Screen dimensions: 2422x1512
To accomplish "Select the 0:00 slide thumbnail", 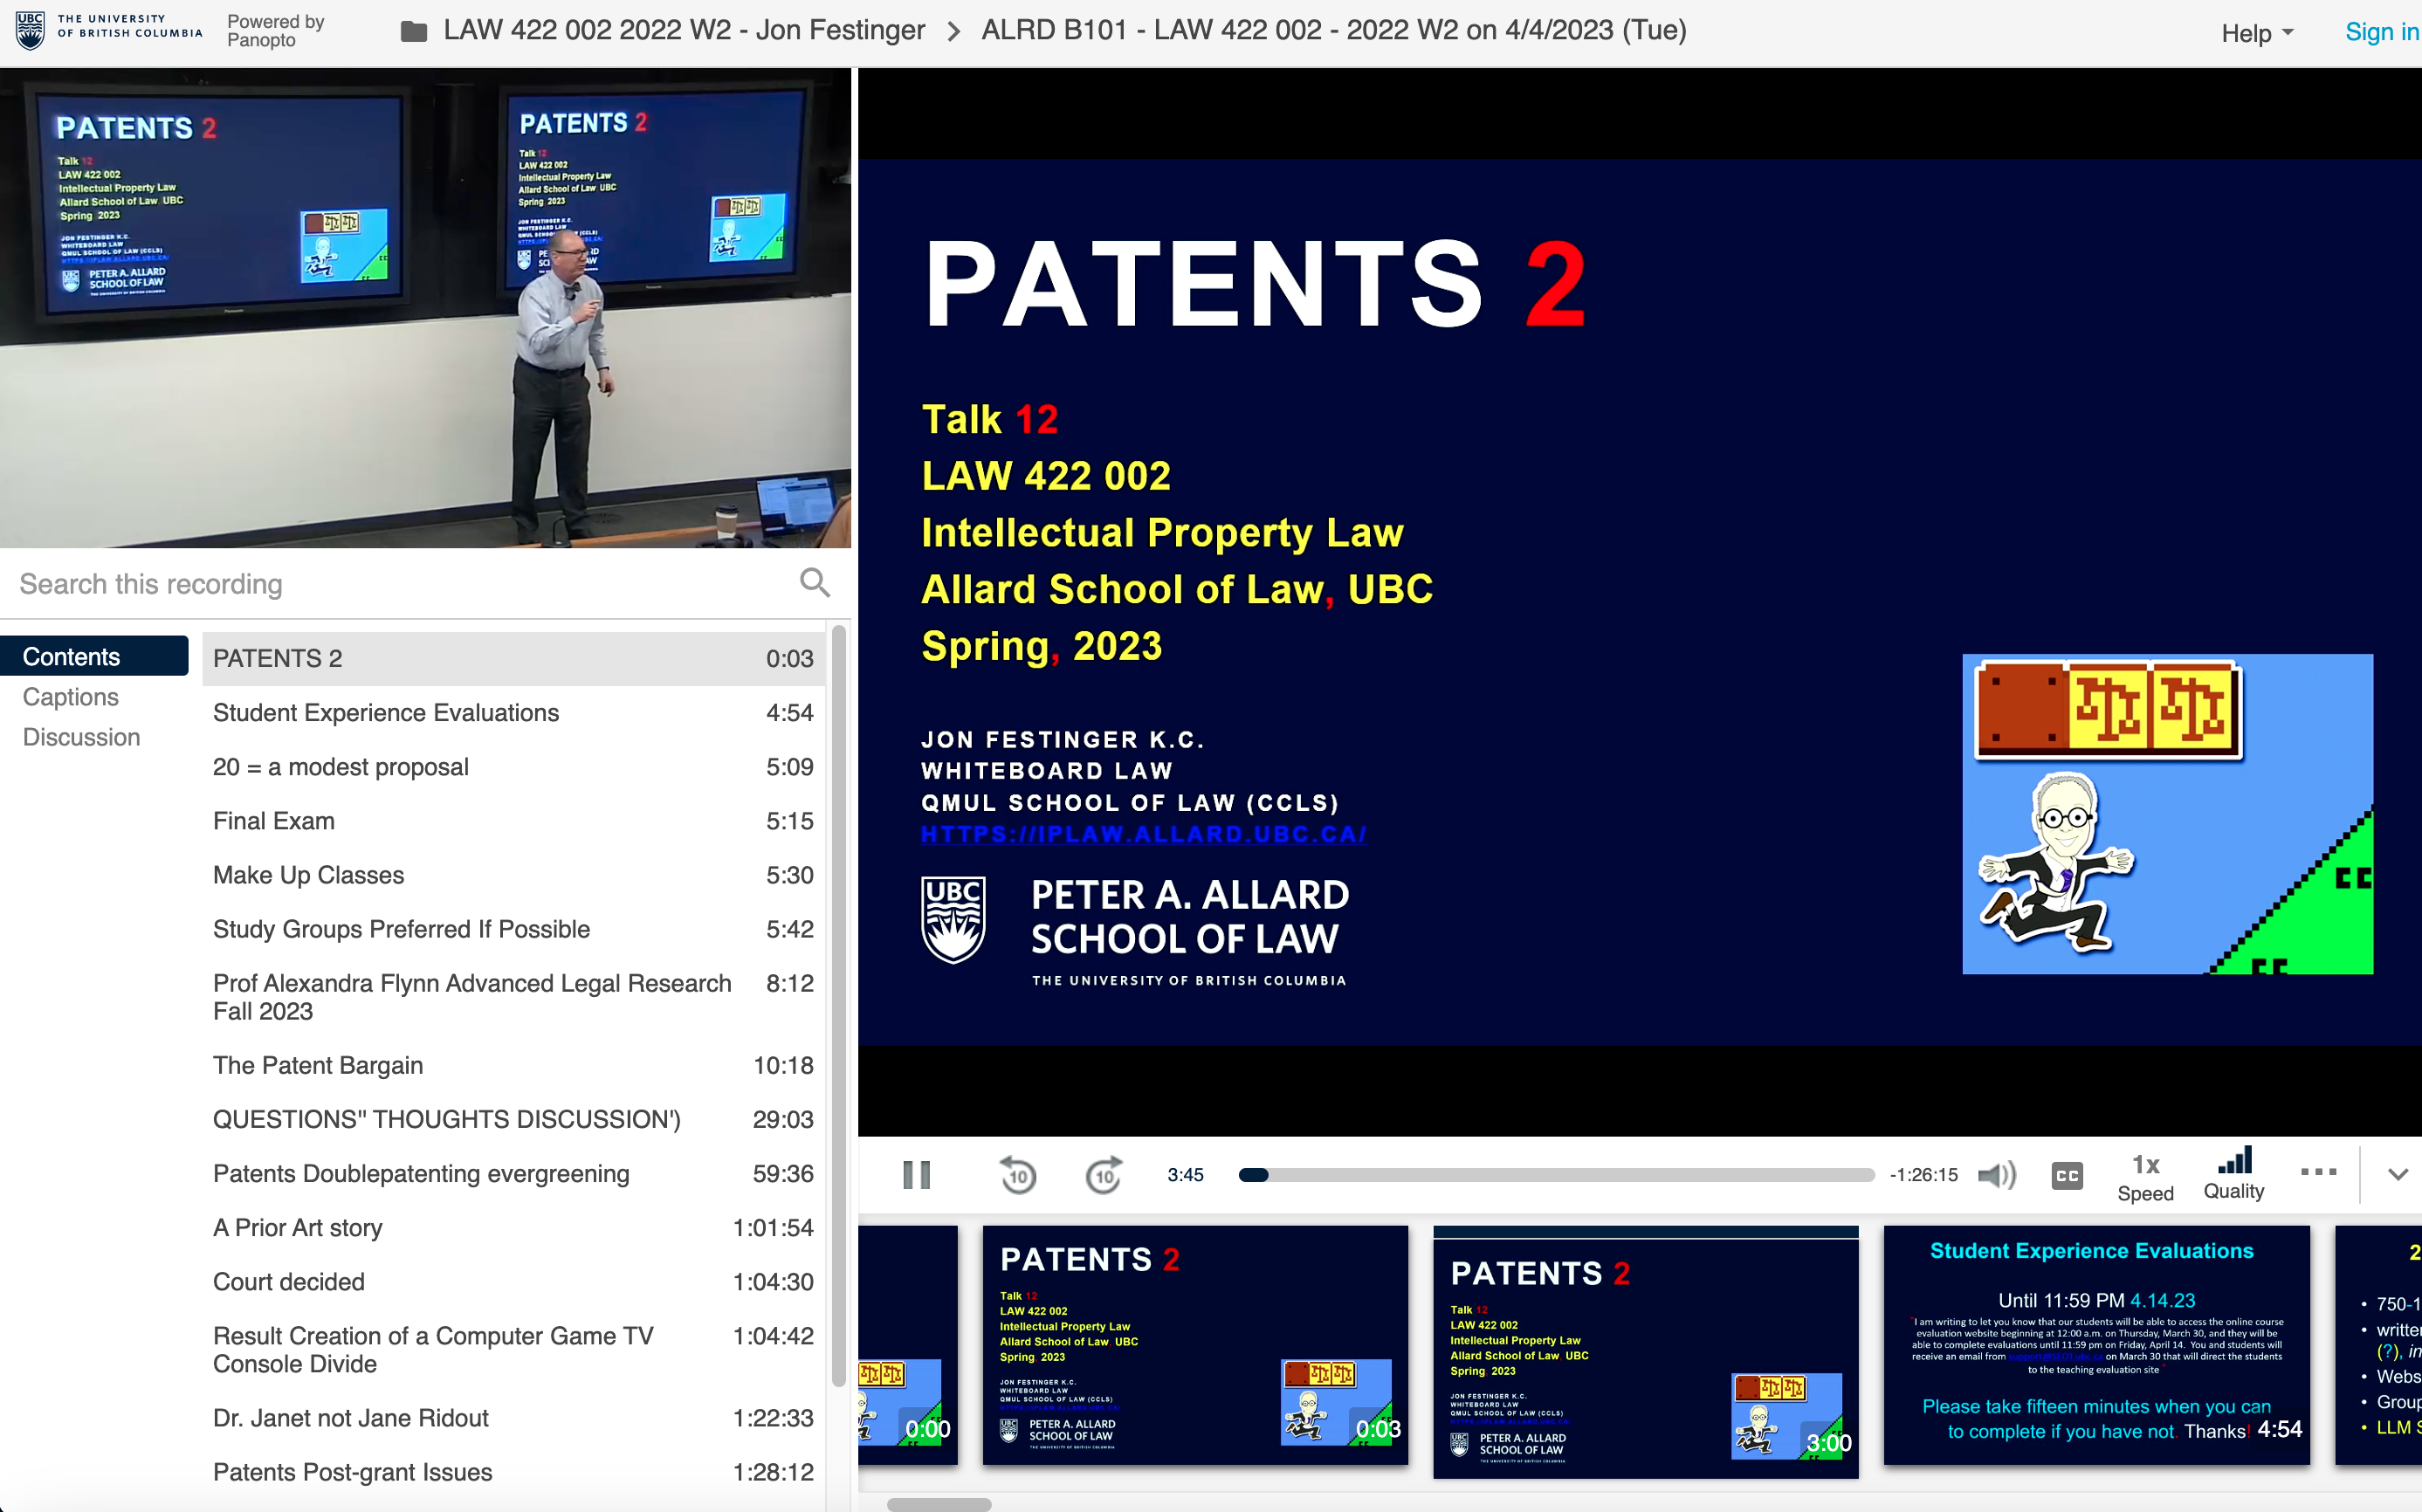I will (x=907, y=1345).
